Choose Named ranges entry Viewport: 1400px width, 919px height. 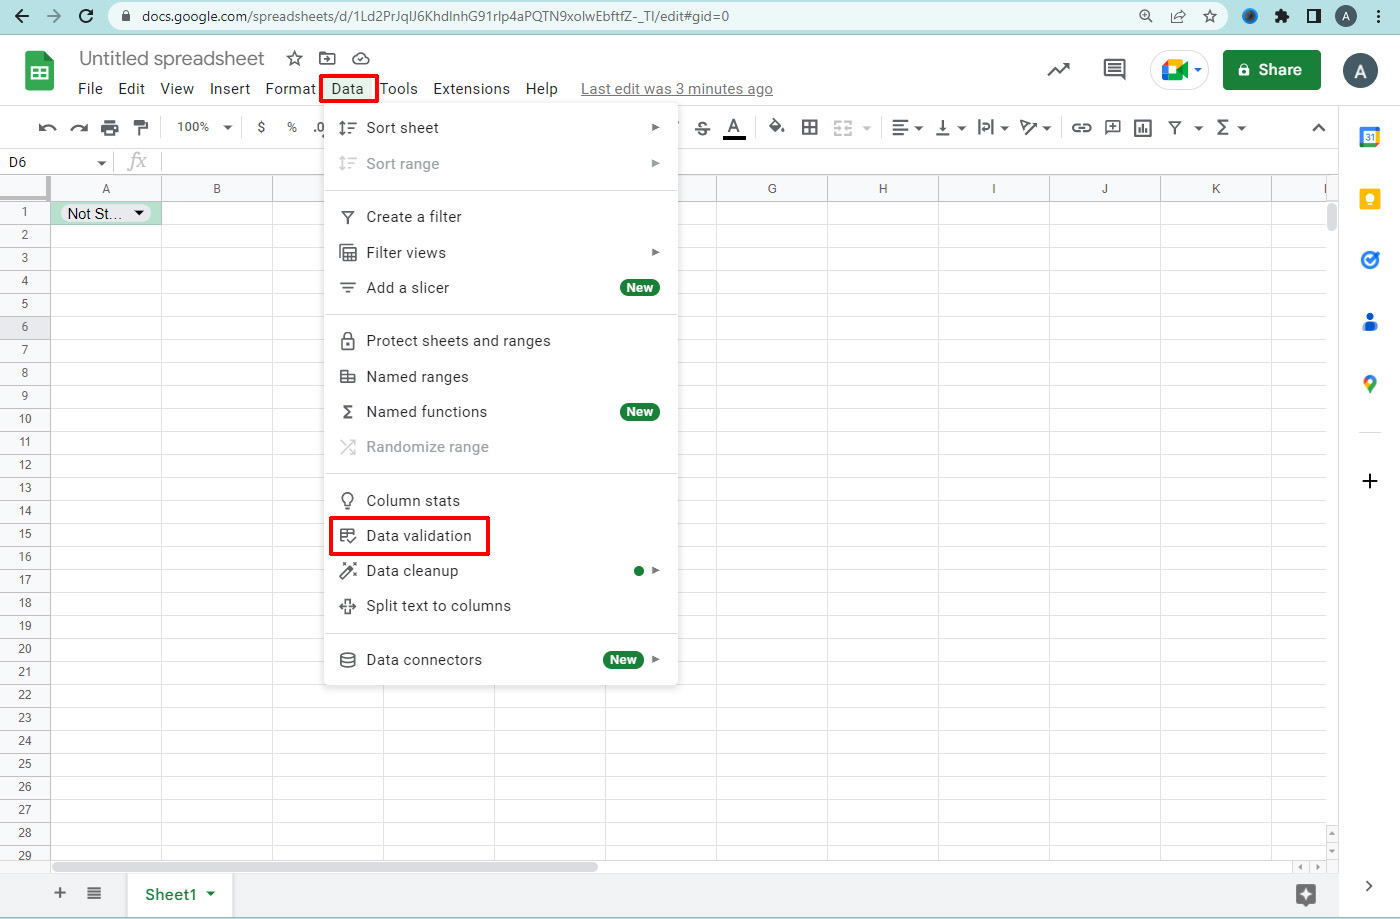click(x=501, y=377)
